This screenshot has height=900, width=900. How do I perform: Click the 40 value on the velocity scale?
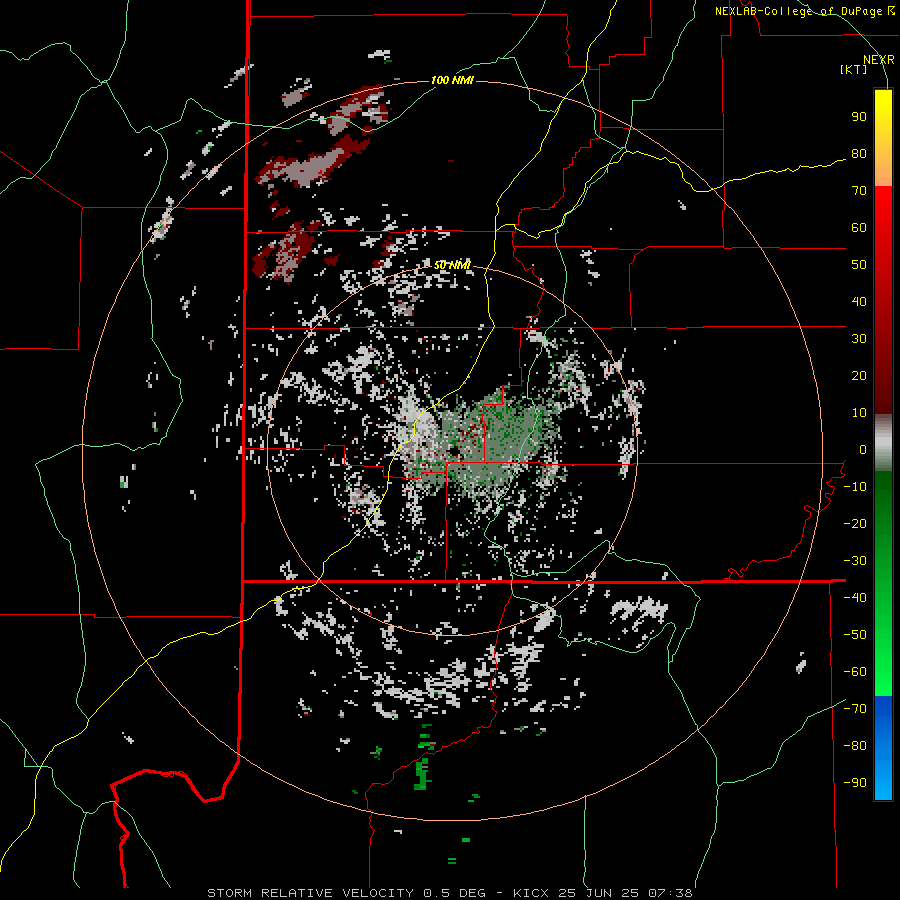point(859,302)
